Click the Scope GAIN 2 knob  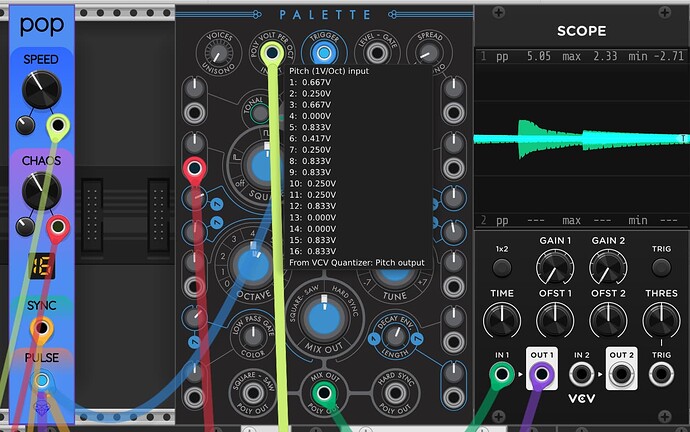608,267
